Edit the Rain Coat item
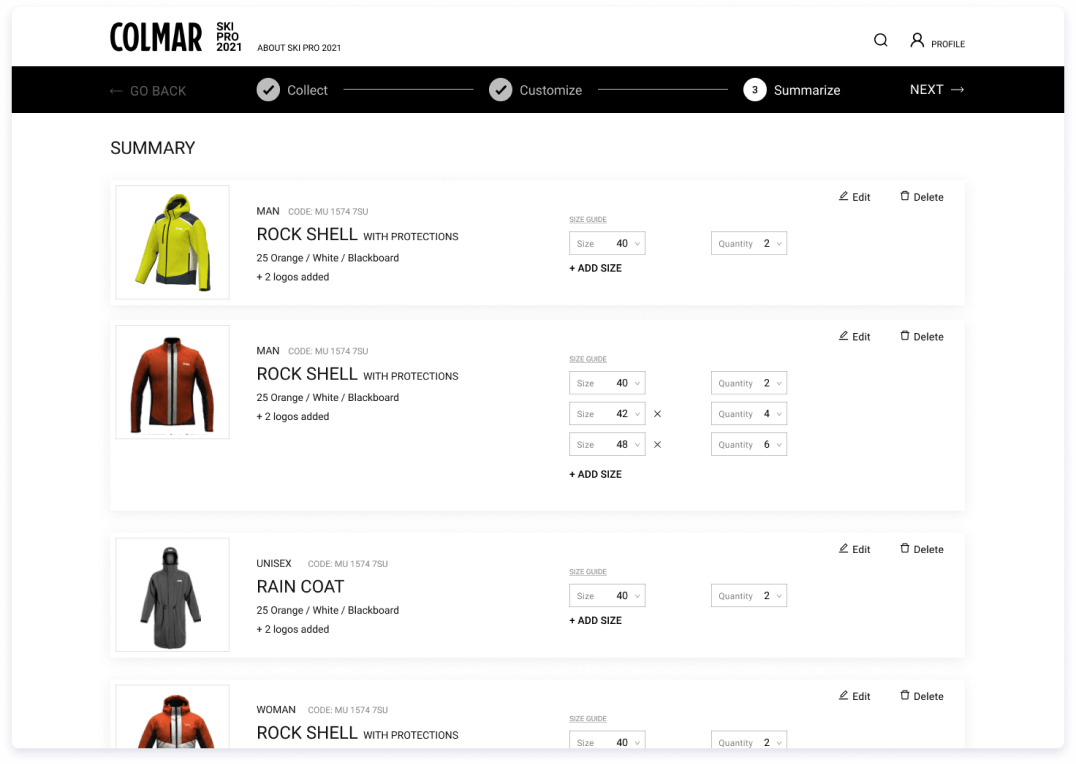 (x=854, y=549)
